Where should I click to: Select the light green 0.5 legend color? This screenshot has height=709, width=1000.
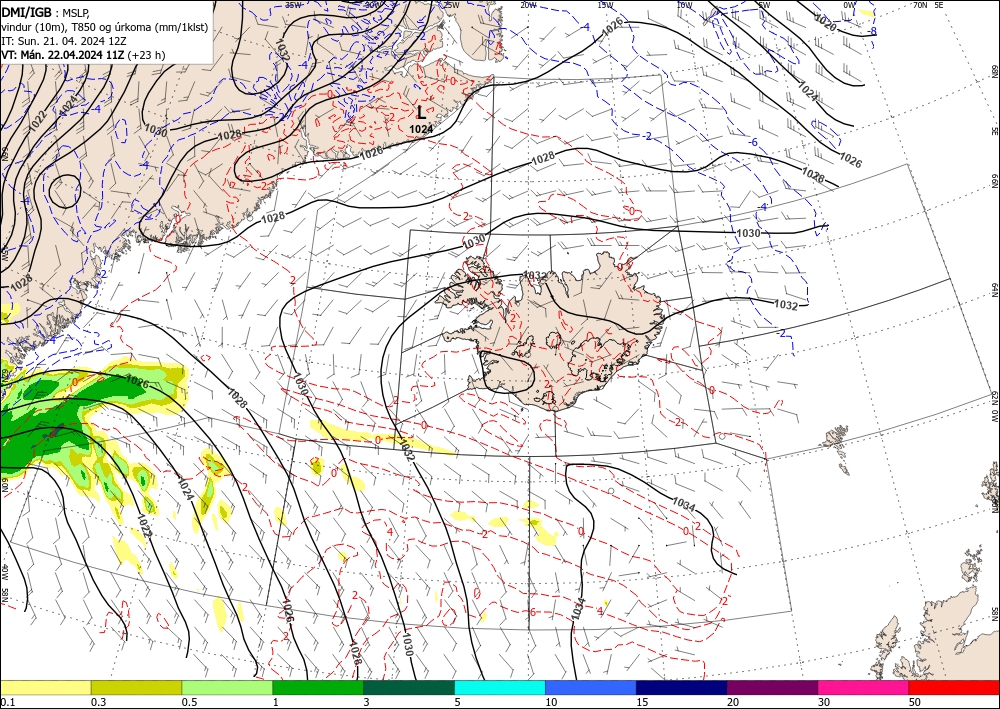(227, 687)
